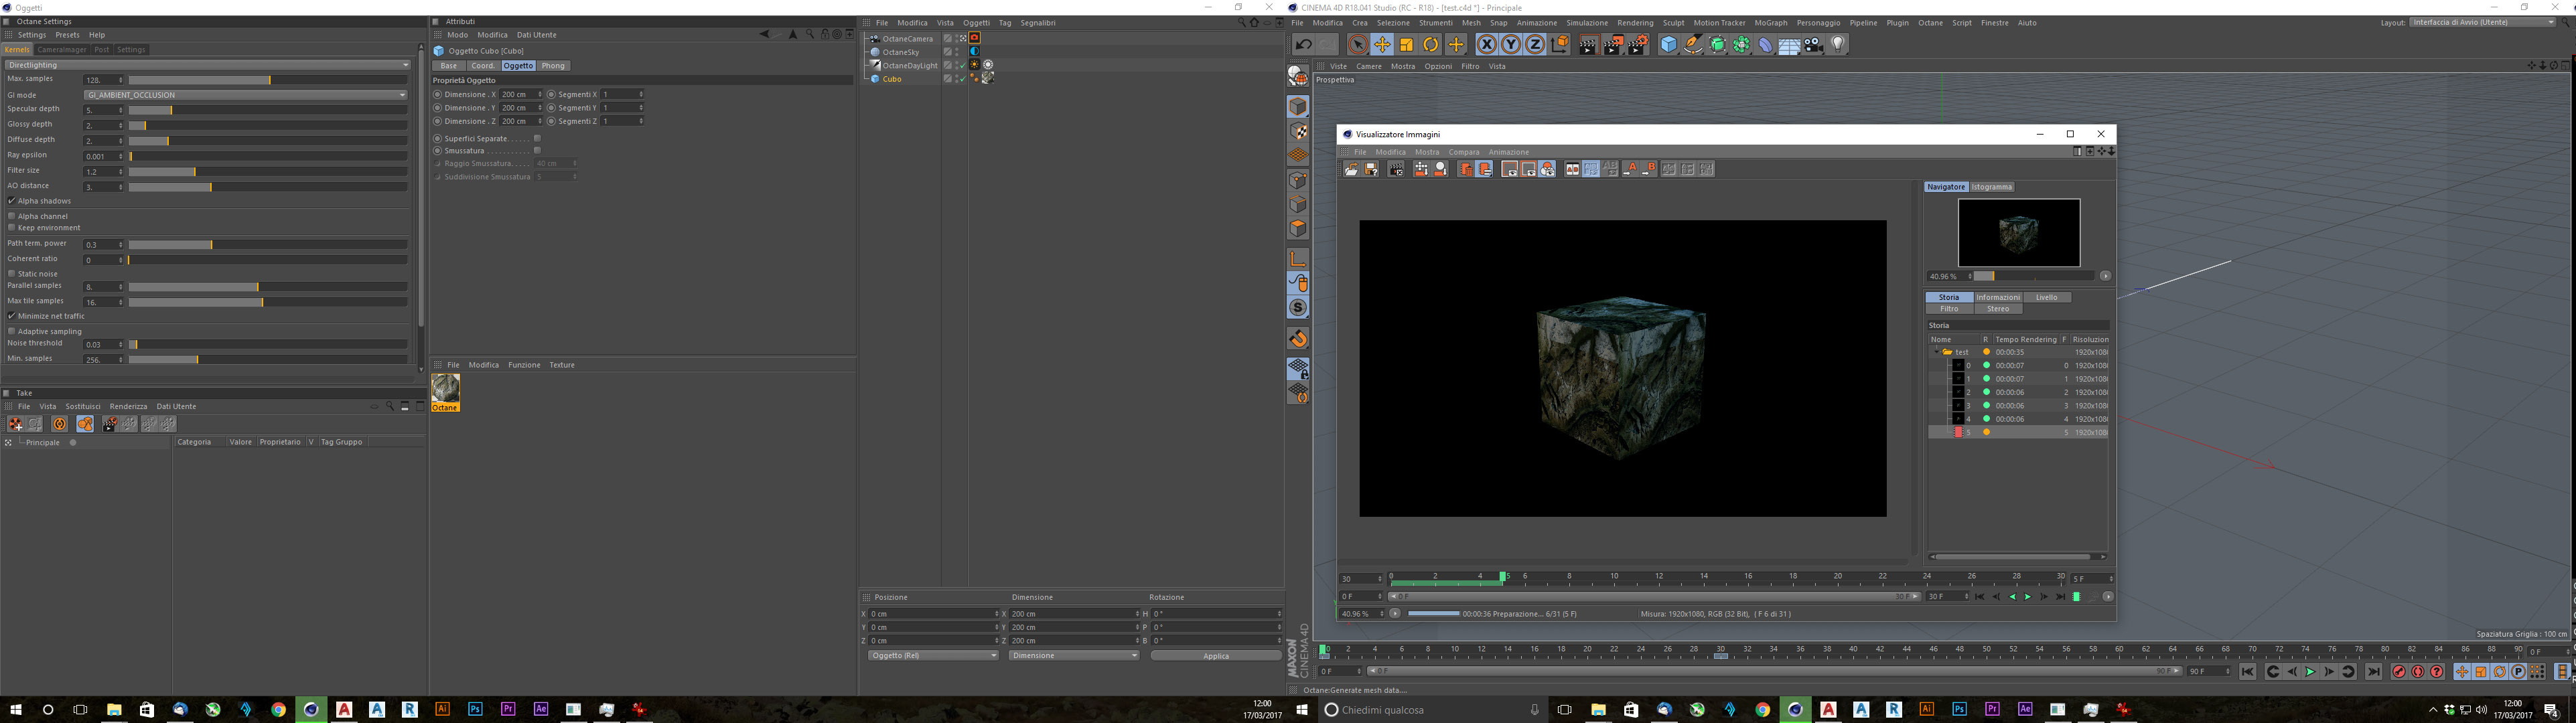Open the Istogramma tab in picture viewer

coord(1992,187)
